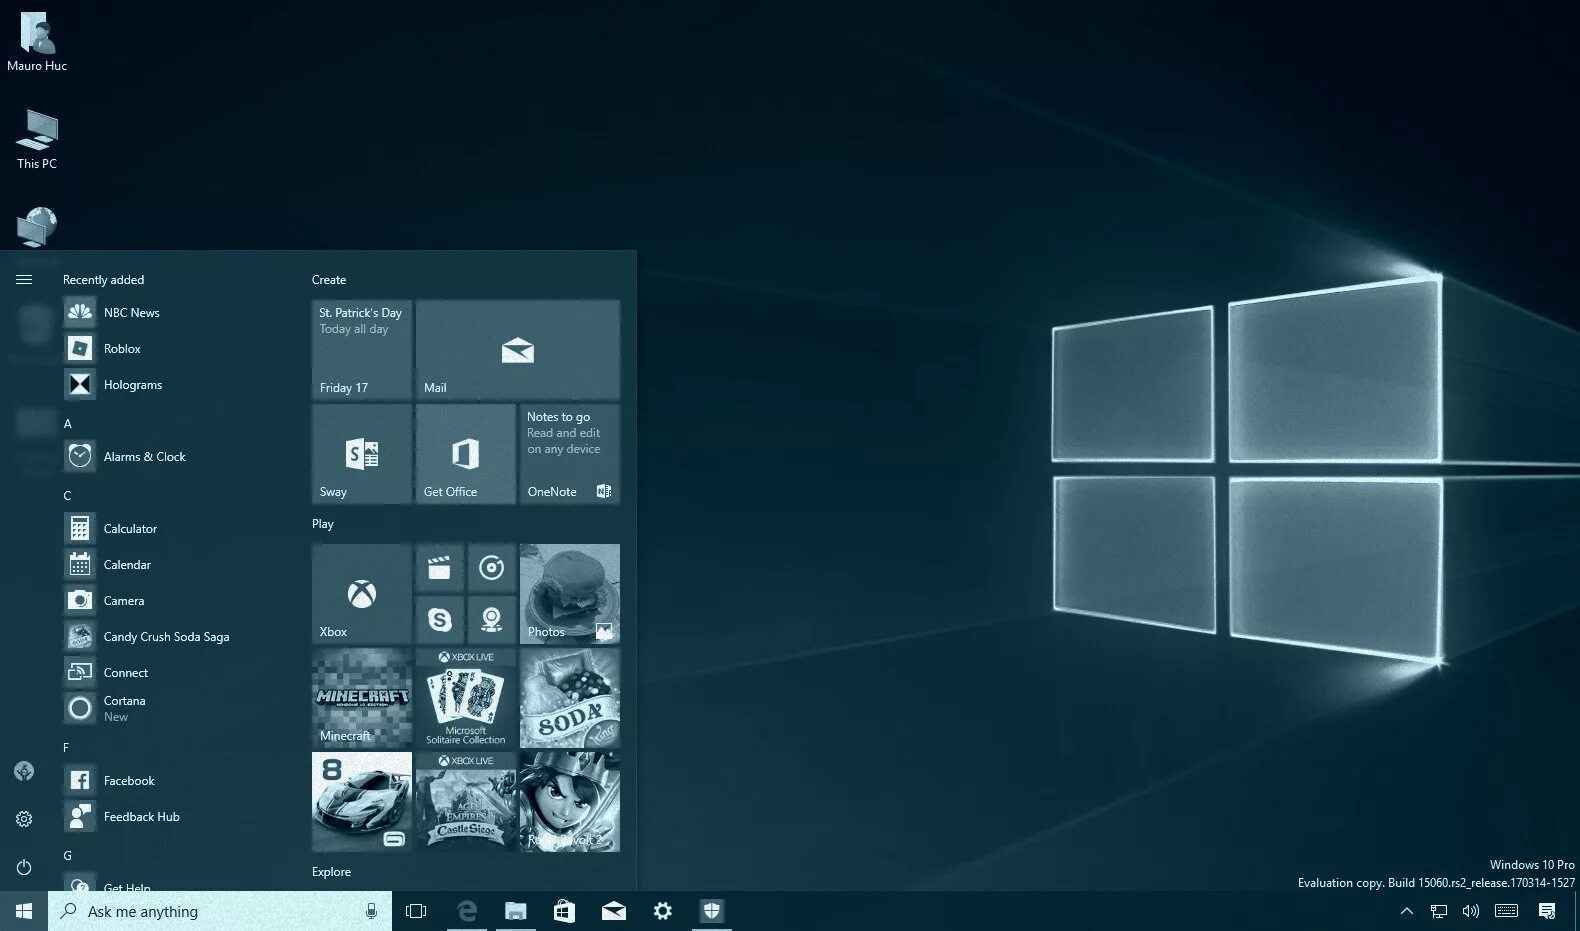
Task: Select the Network desktop icon
Action: pos(37,227)
